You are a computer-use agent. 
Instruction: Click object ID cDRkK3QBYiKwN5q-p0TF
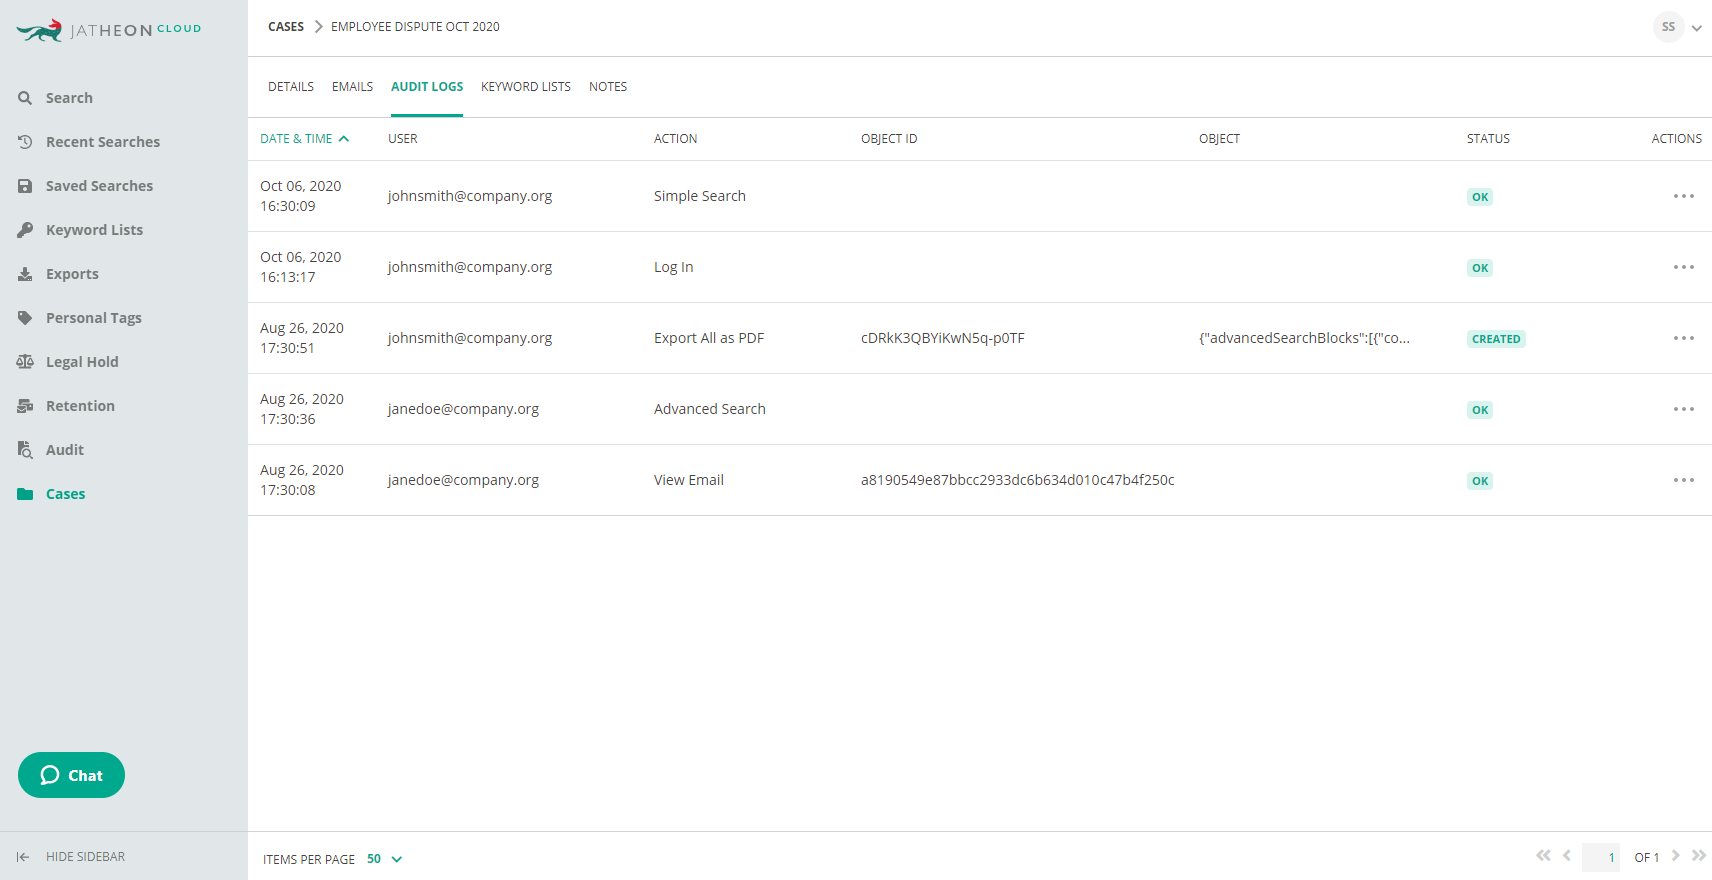pos(943,338)
